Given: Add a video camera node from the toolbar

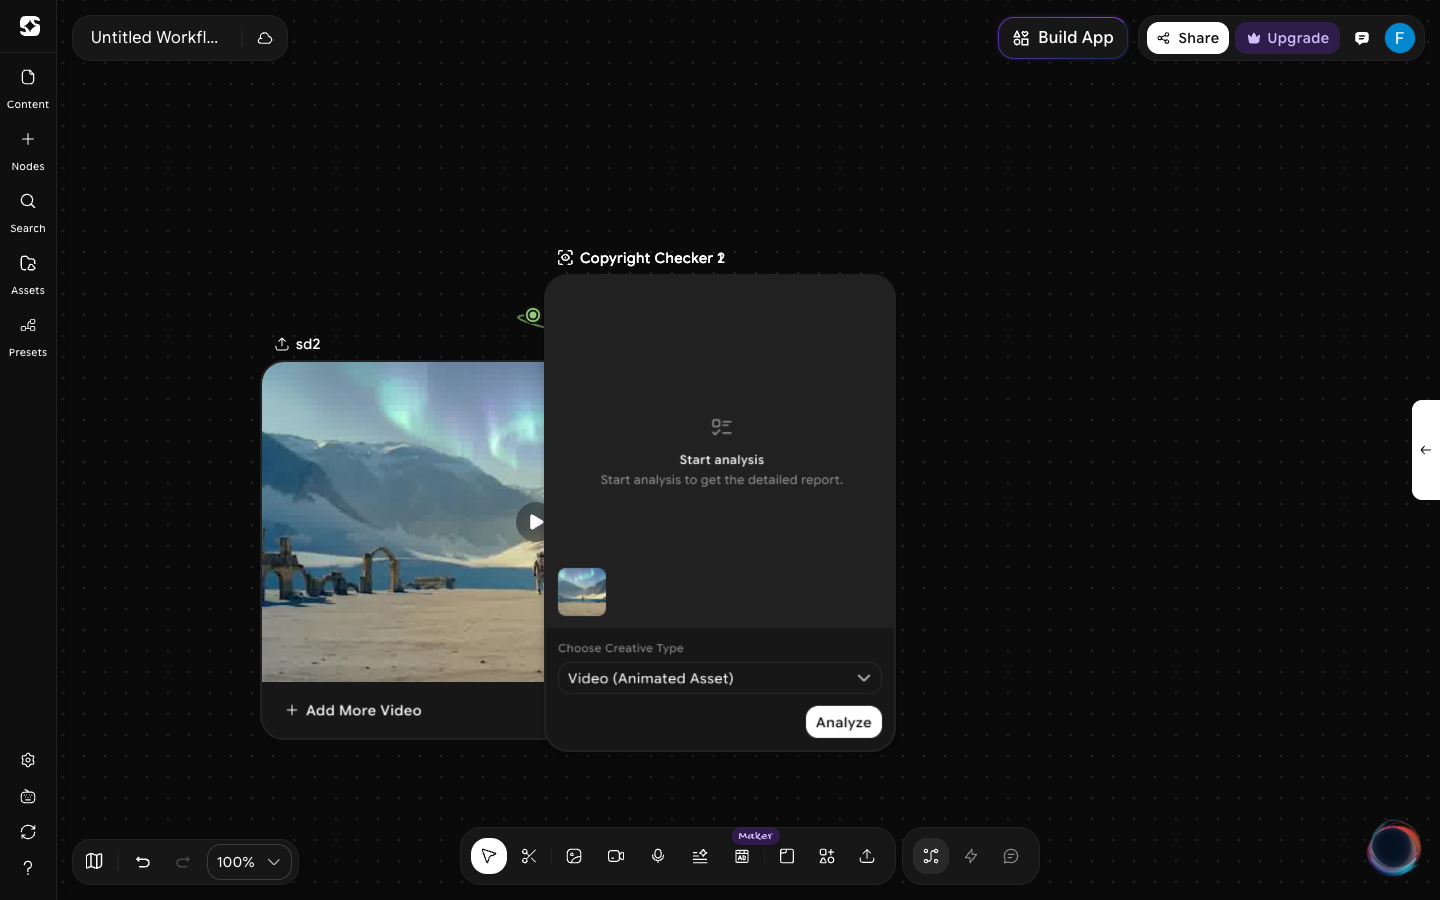Looking at the screenshot, I should [x=616, y=856].
